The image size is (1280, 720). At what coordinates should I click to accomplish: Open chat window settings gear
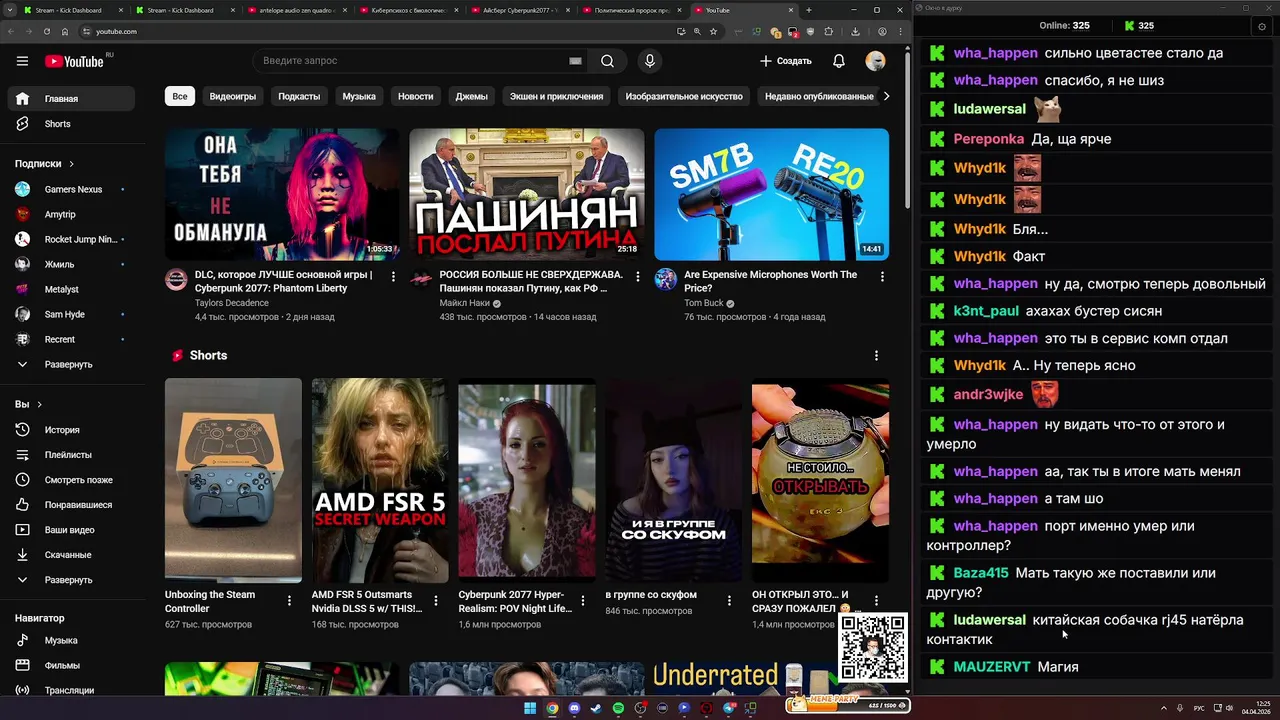[x=1261, y=26]
